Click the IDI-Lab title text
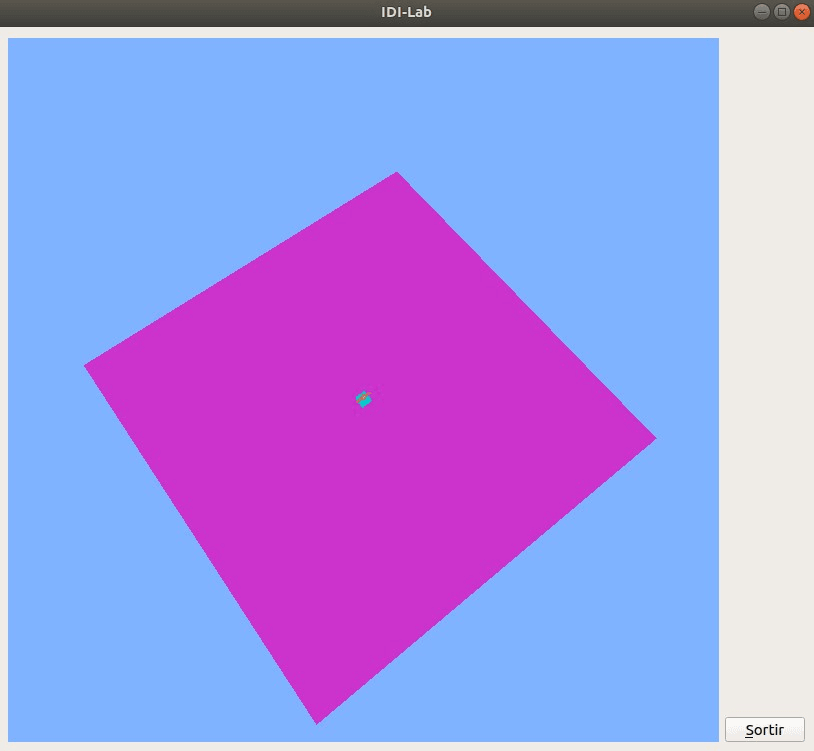 tap(406, 12)
